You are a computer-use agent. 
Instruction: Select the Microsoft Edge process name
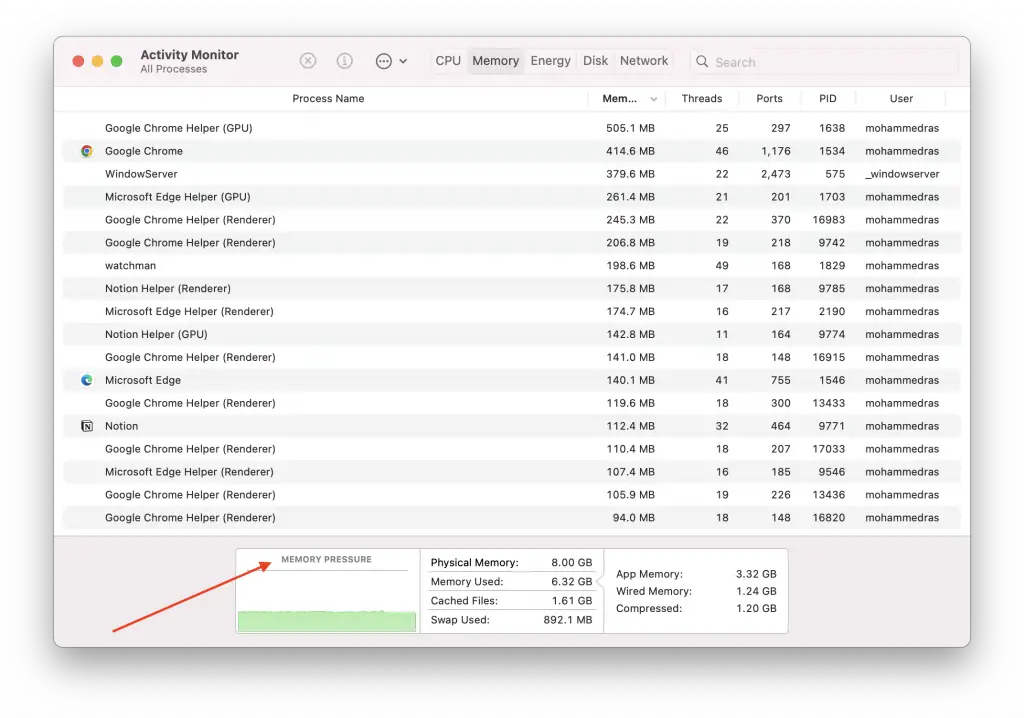143,380
